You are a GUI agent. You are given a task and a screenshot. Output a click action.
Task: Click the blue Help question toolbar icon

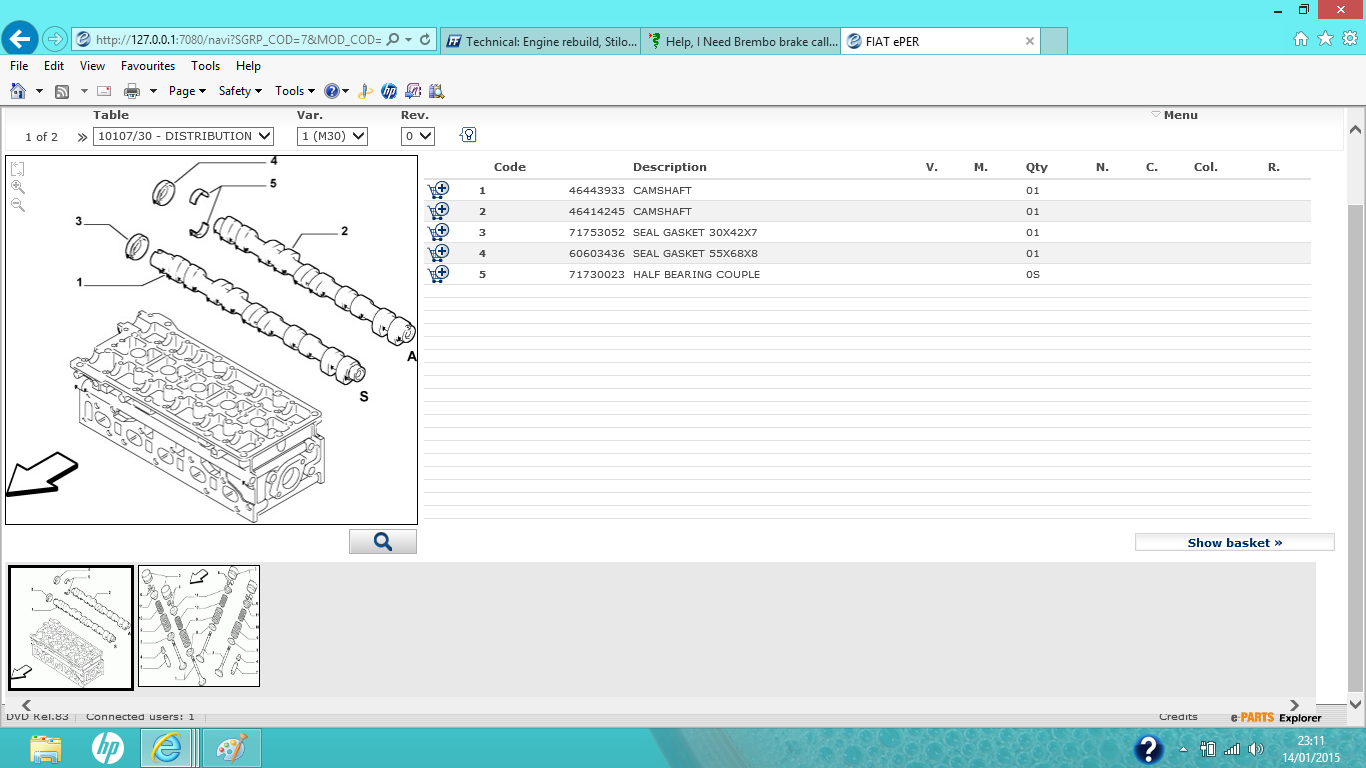click(x=332, y=91)
